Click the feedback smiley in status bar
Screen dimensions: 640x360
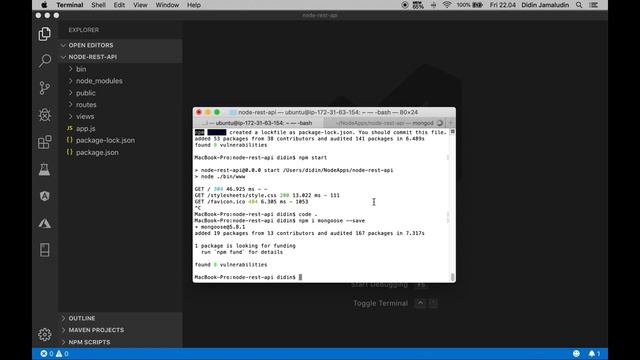[576, 354]
